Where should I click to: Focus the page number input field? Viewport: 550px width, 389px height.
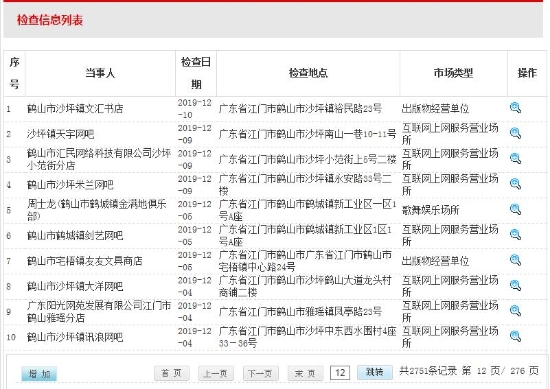click(x=340, y=373)
